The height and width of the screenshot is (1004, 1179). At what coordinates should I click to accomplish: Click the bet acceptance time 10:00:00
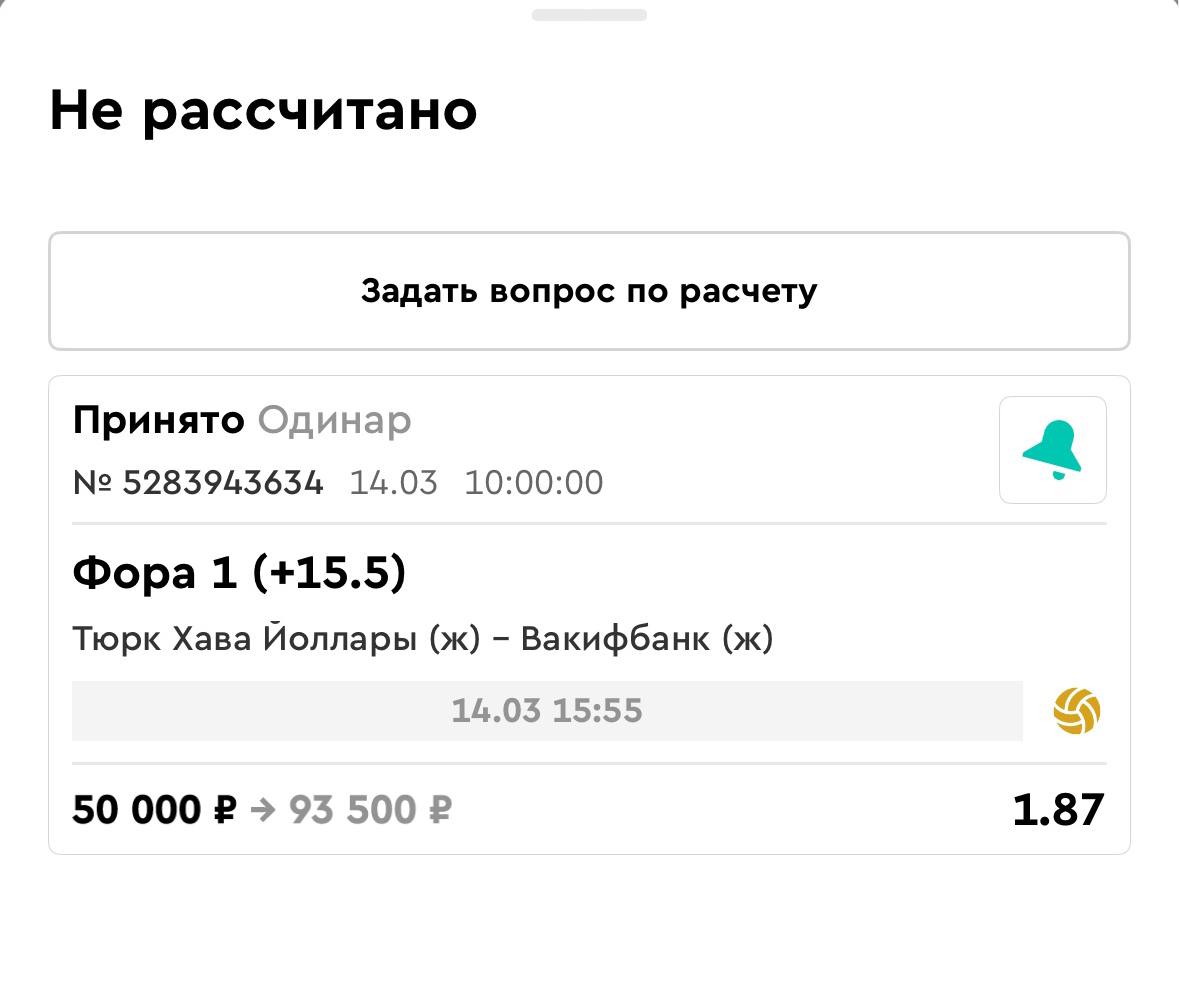[533, 483]
